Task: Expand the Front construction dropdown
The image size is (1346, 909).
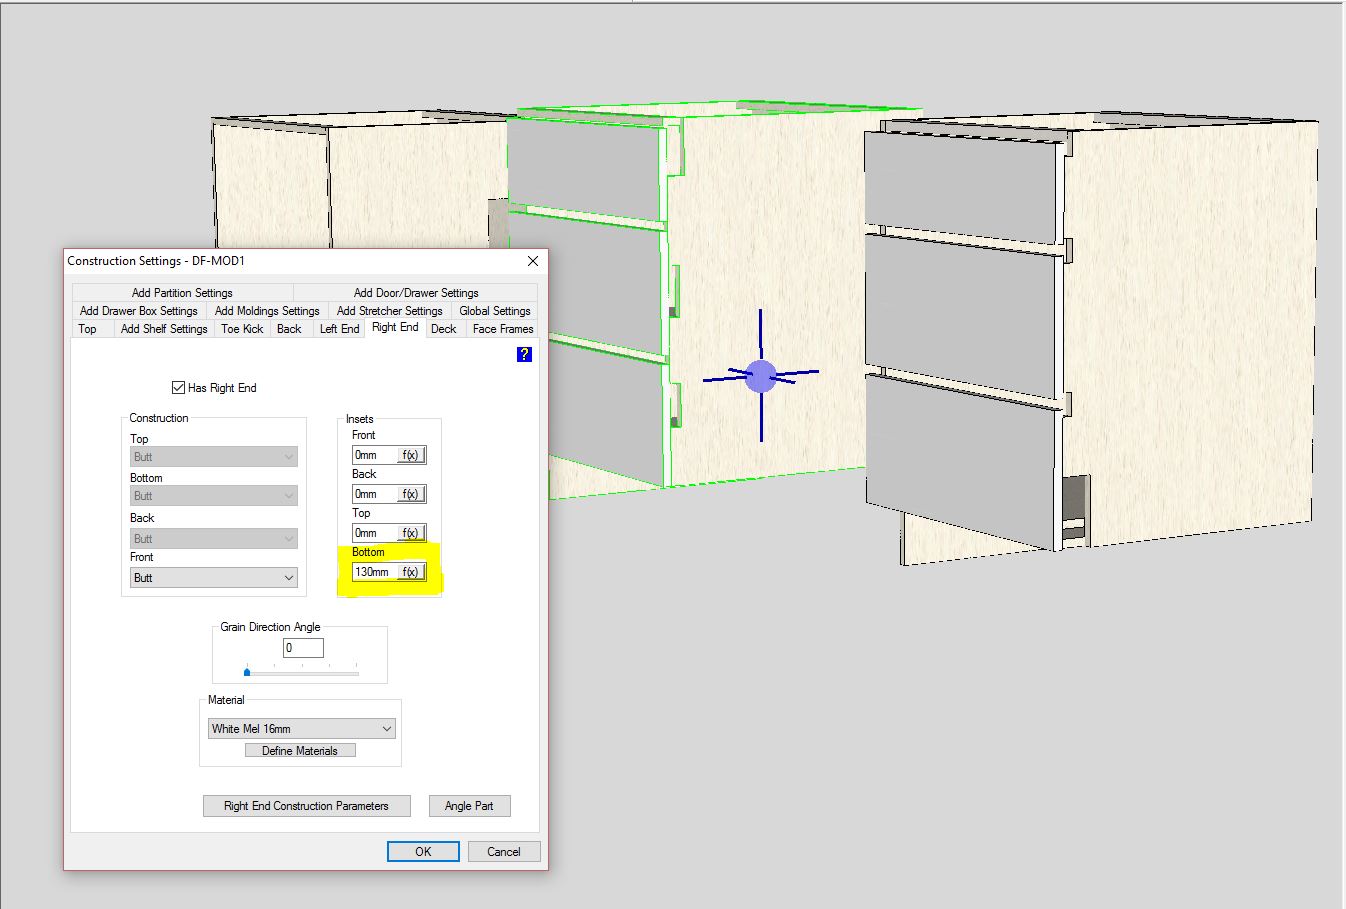Action: click(x=289, y=578)
